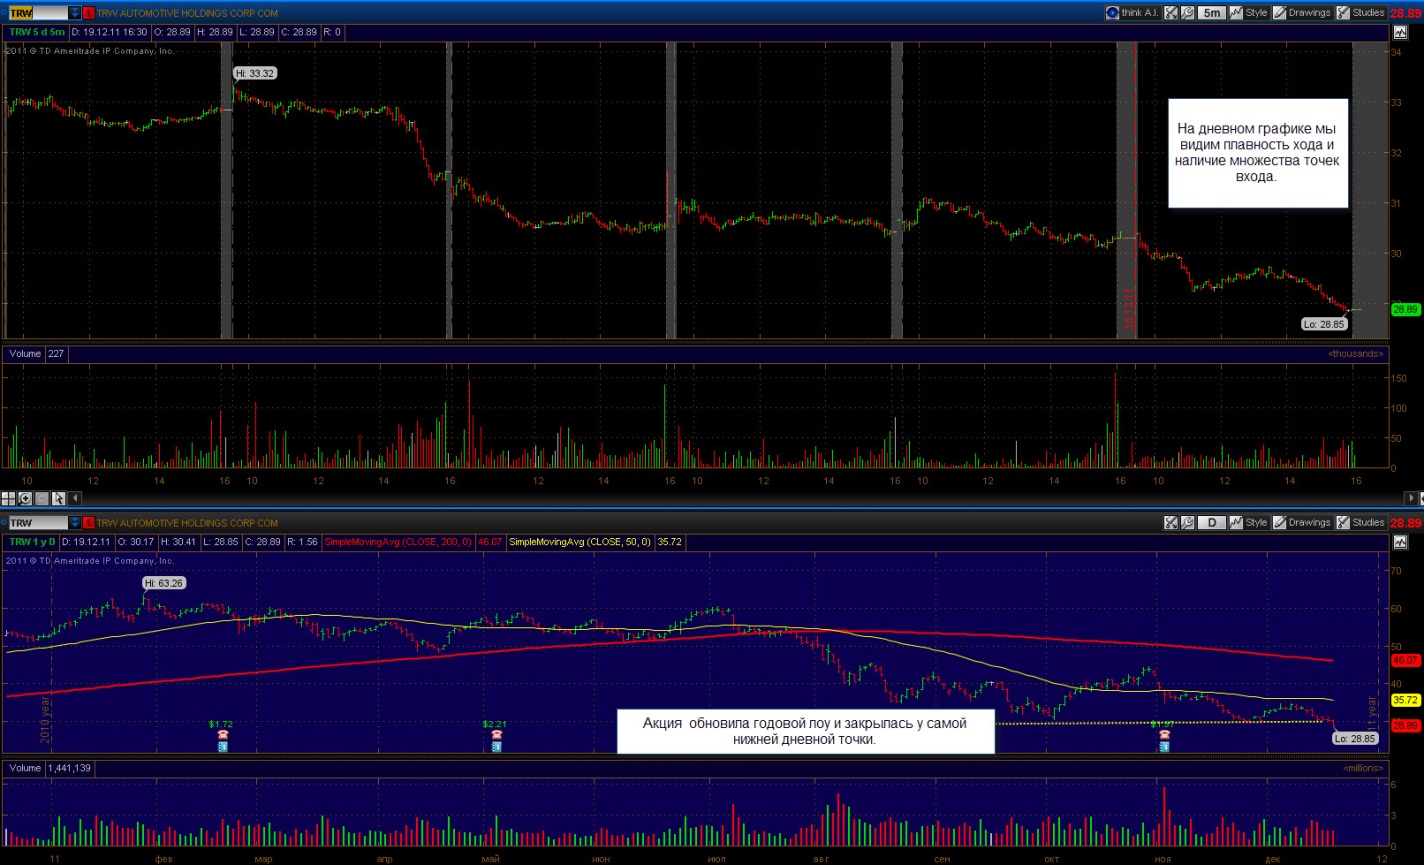The width and height of the screenshot is (1424, 865).
Task: Open Style menu of upper chart
Action: point(1249,13)
